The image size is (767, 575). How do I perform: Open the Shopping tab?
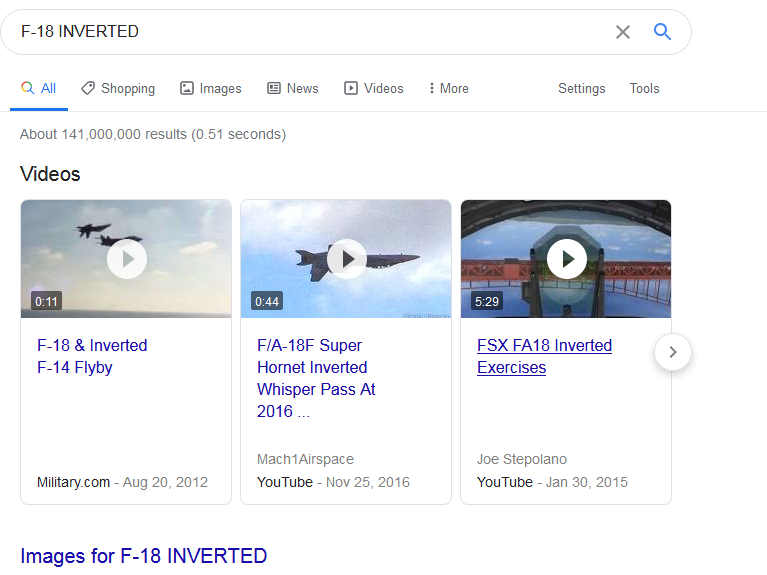coord(118,88)
